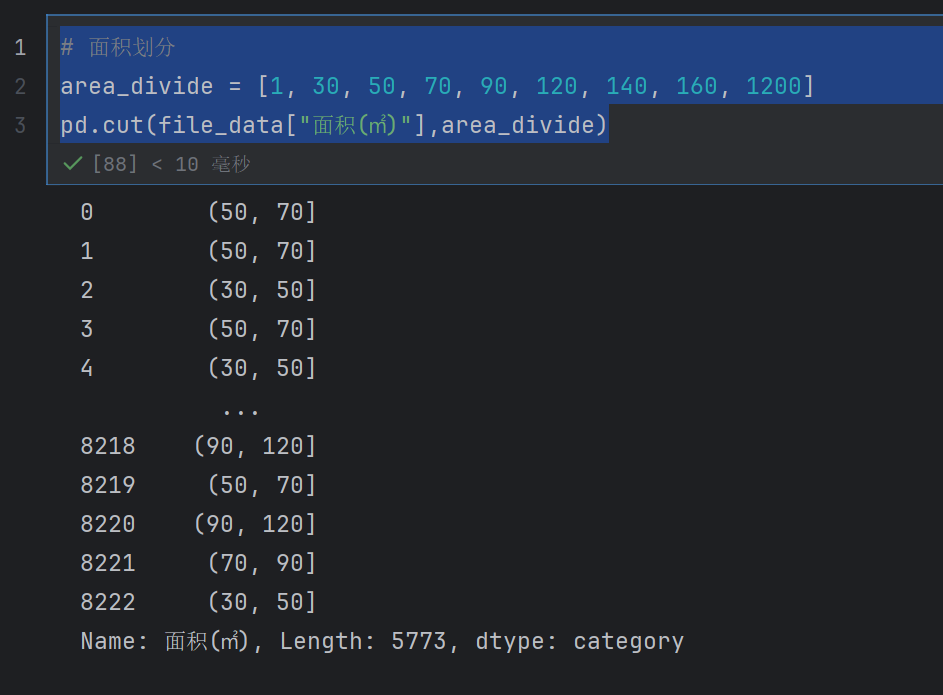Click 'dtype: category' in output summary
Screen dimensions: 943x695
580,641
